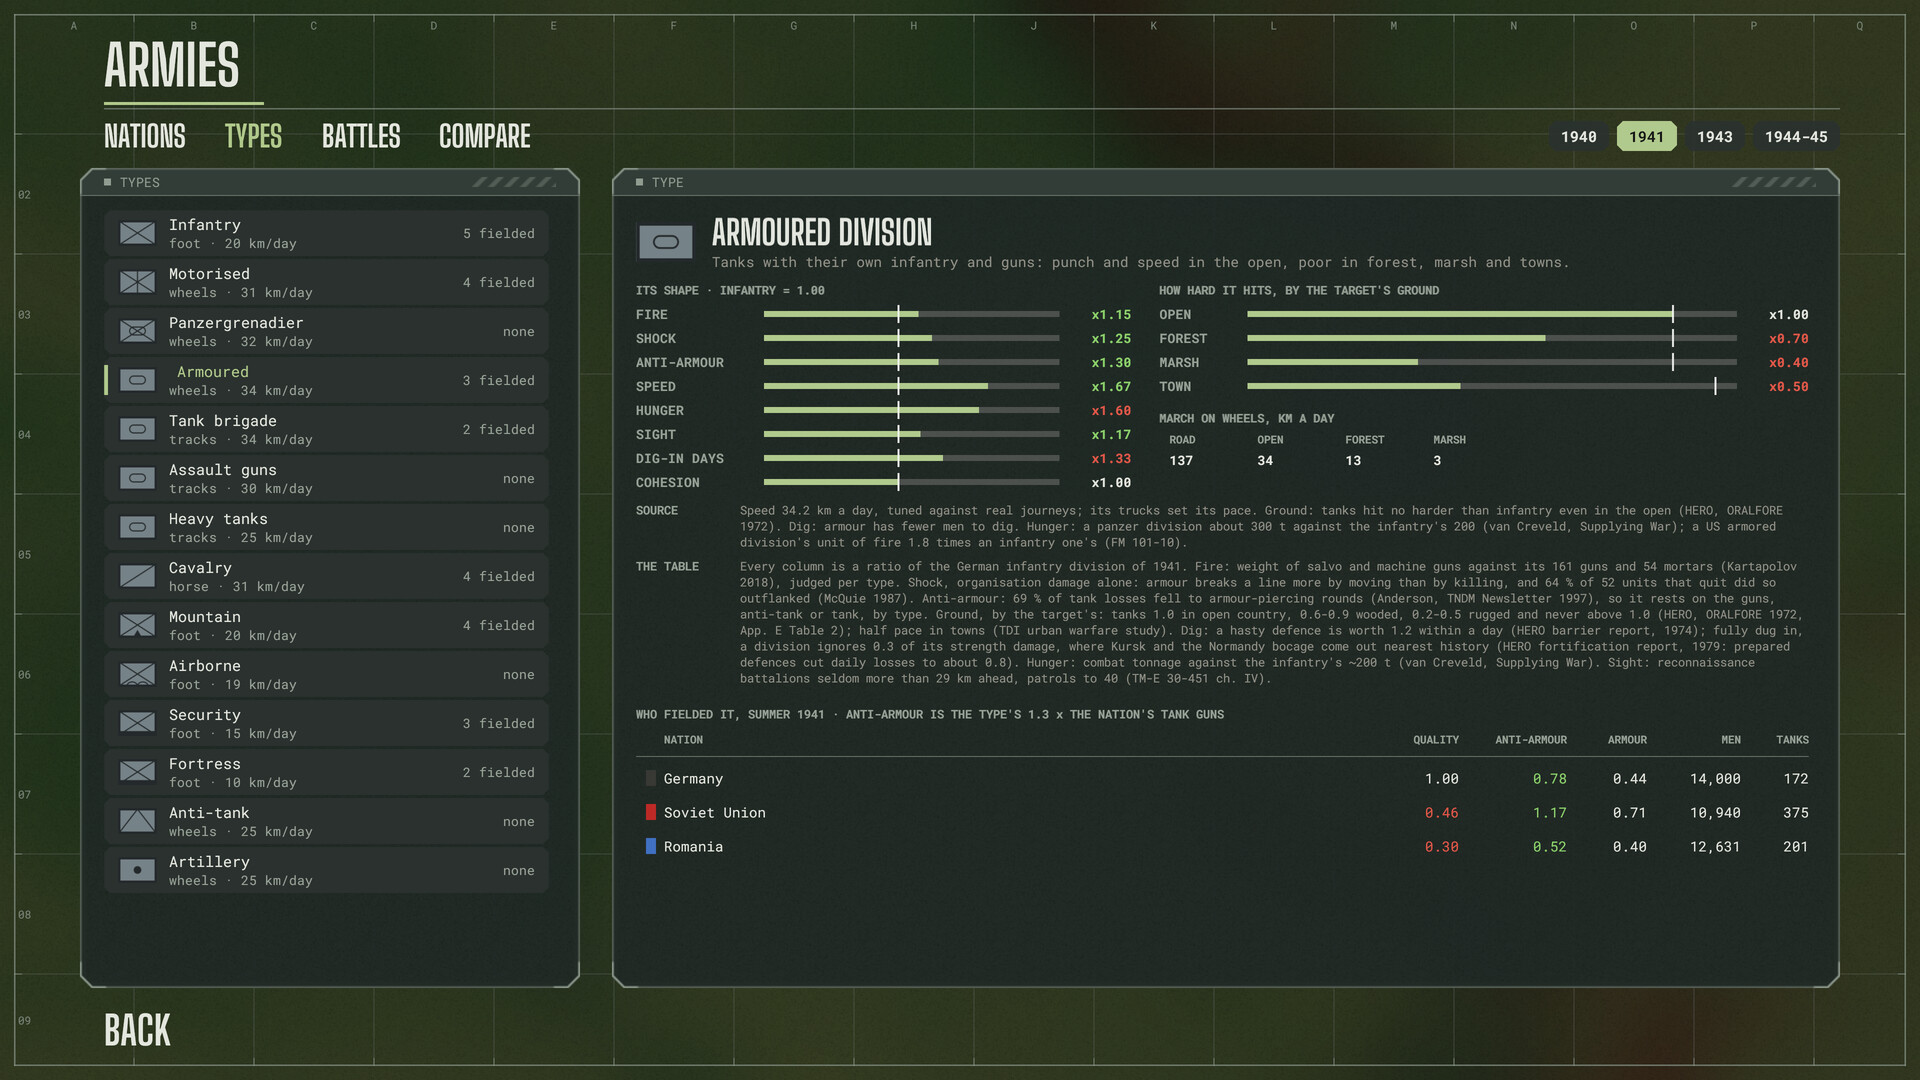This screenshot has width=1920, height=1080.
Task: Click the Heavy tanks unit icon
Action: [137, 527]
